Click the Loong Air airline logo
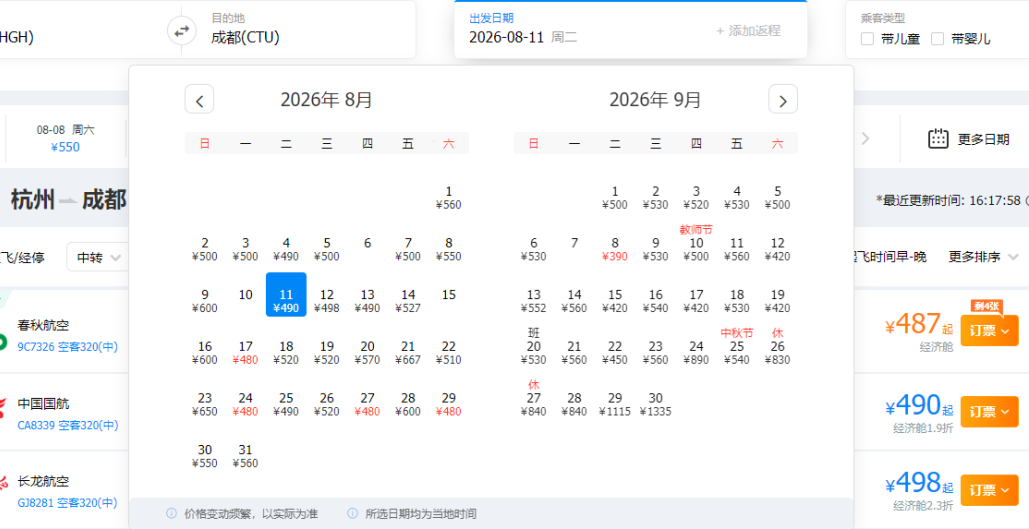This screenshot has height=529, width=1029. tap(4, 482)
